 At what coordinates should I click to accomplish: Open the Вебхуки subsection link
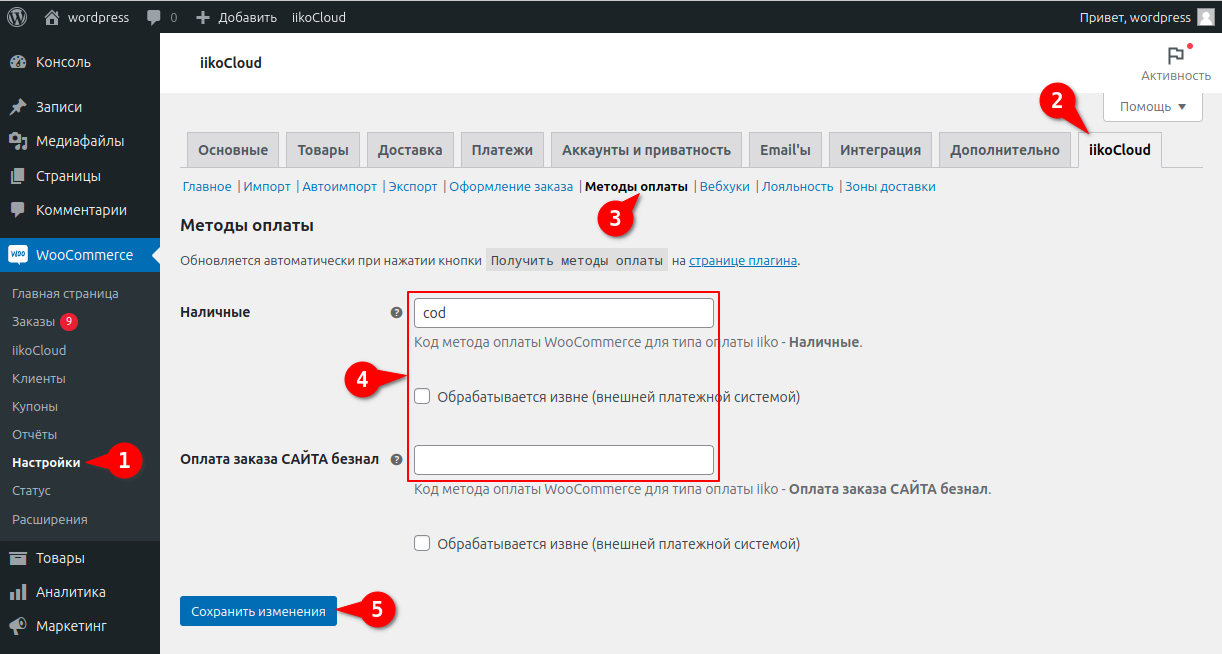click(724, 187)
